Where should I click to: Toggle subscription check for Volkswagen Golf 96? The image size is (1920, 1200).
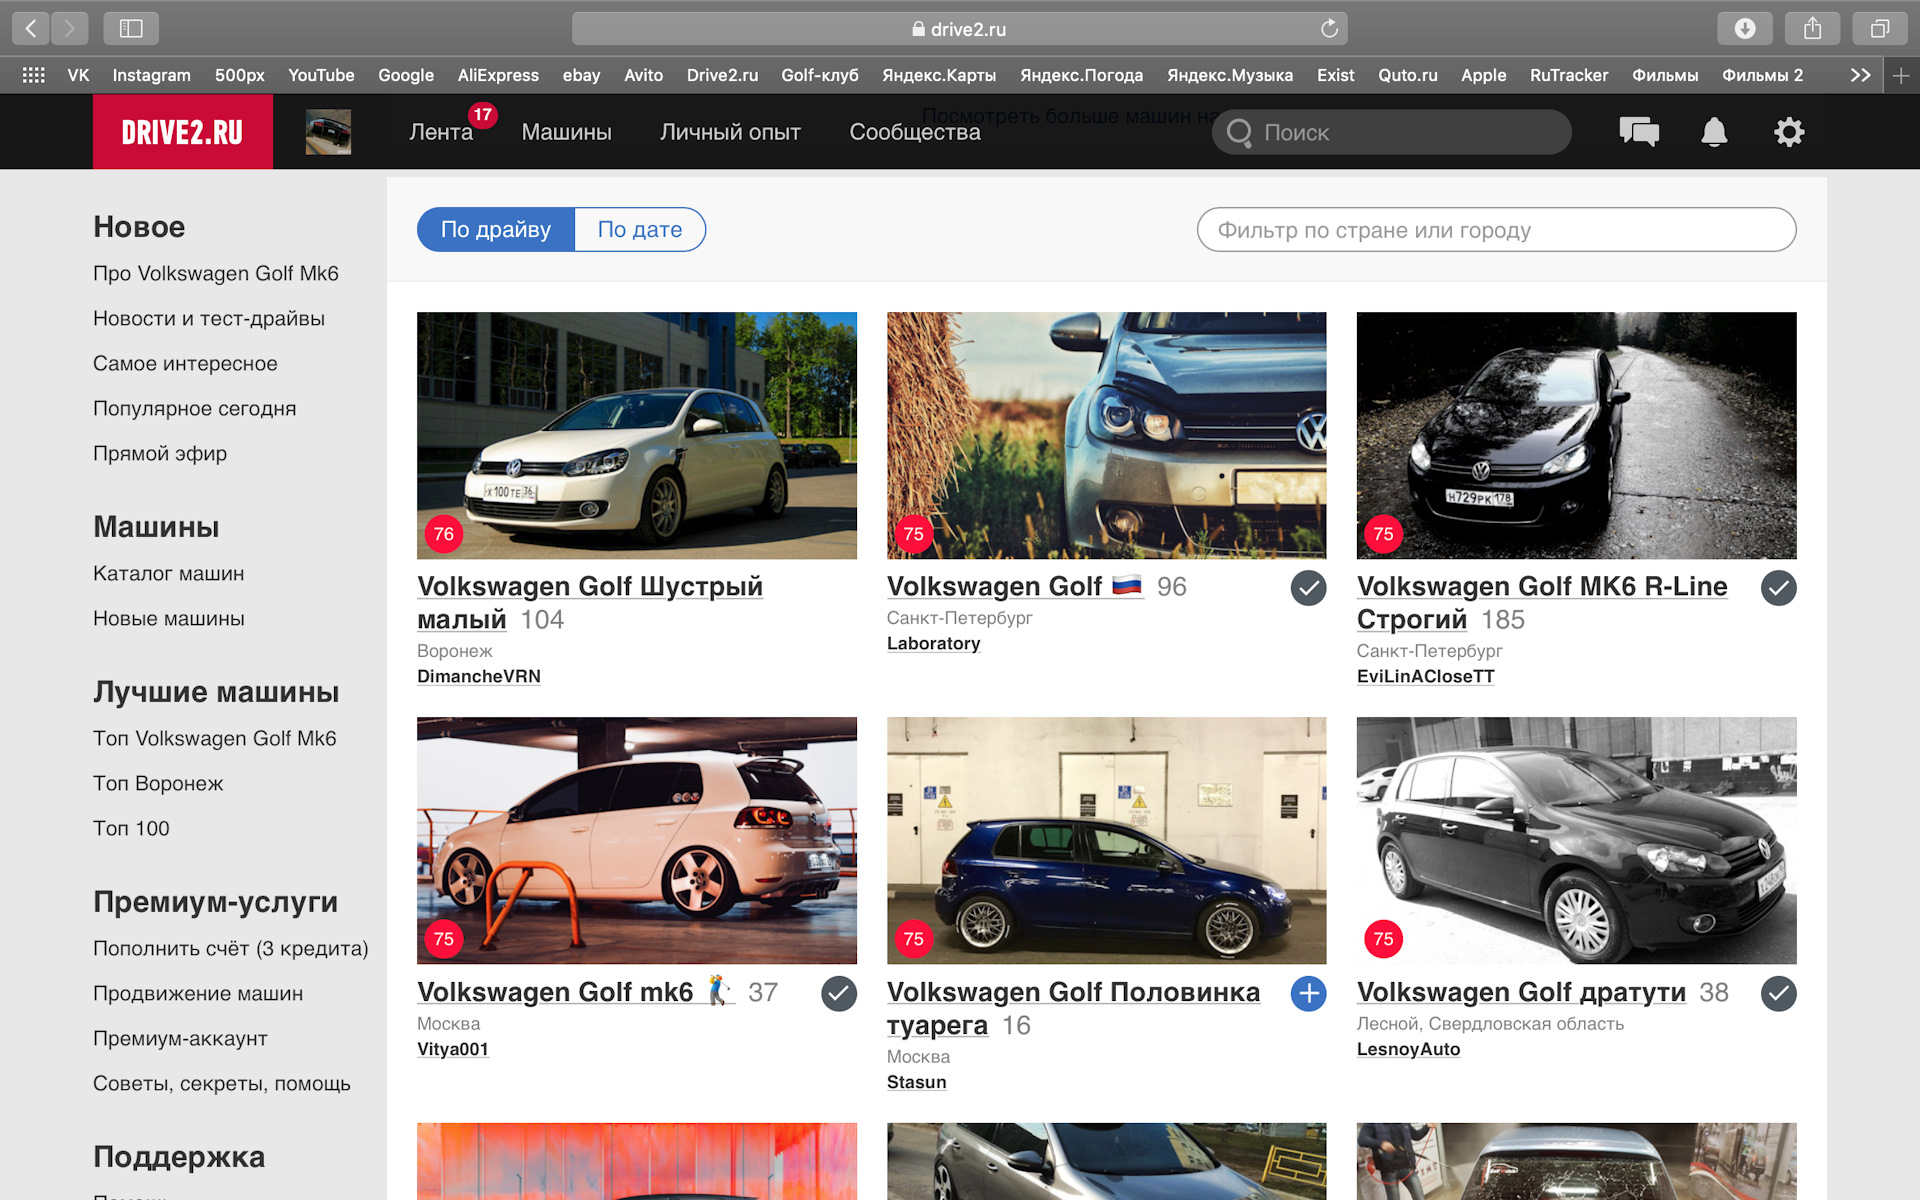pyautogui.click(x=1308, y=588)
